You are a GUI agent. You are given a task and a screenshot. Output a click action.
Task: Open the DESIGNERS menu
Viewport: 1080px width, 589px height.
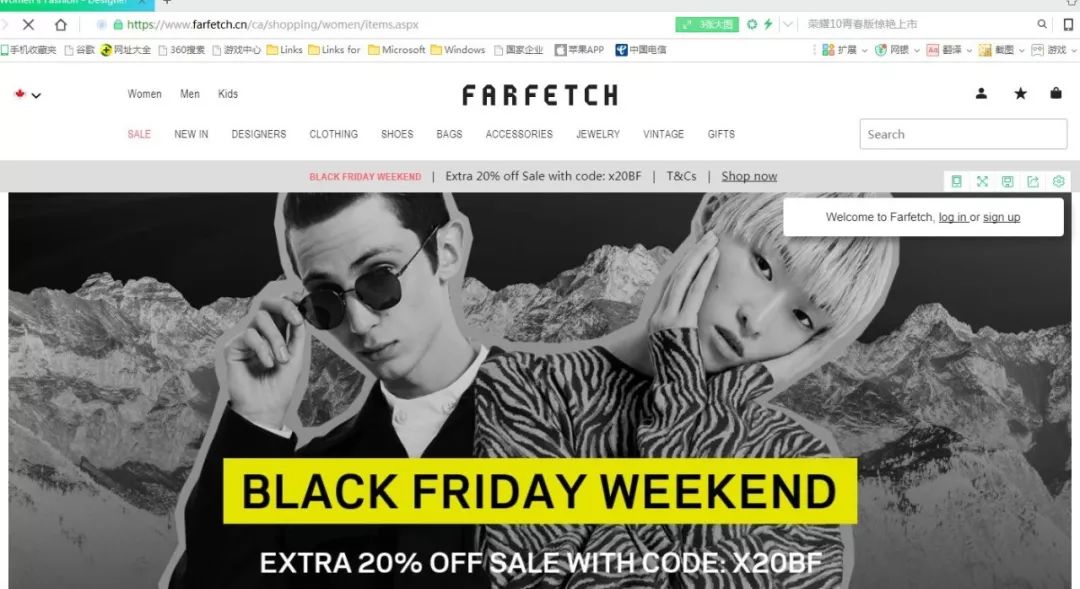(x=258, y=134)
